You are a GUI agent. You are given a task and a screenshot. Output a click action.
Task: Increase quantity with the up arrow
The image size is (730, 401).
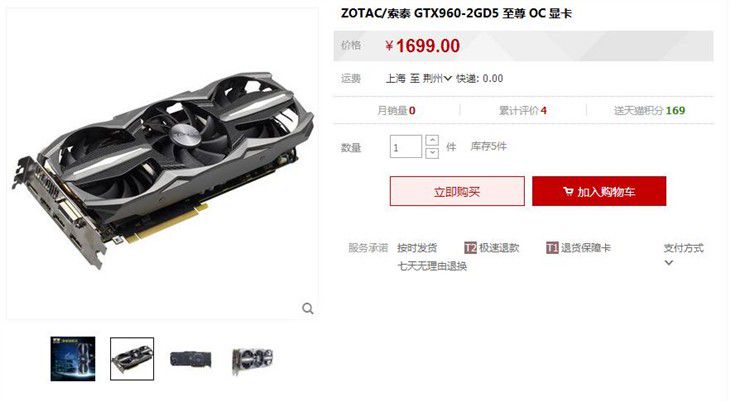point(432,141)
